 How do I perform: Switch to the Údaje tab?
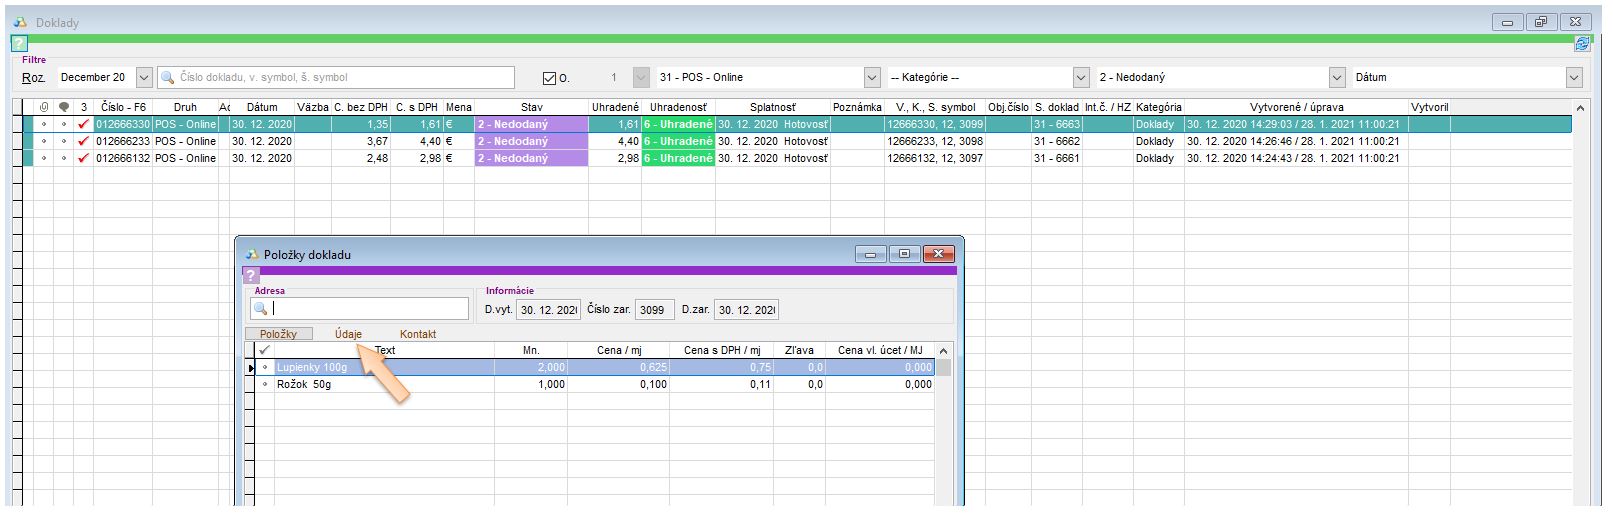(348, 334)
